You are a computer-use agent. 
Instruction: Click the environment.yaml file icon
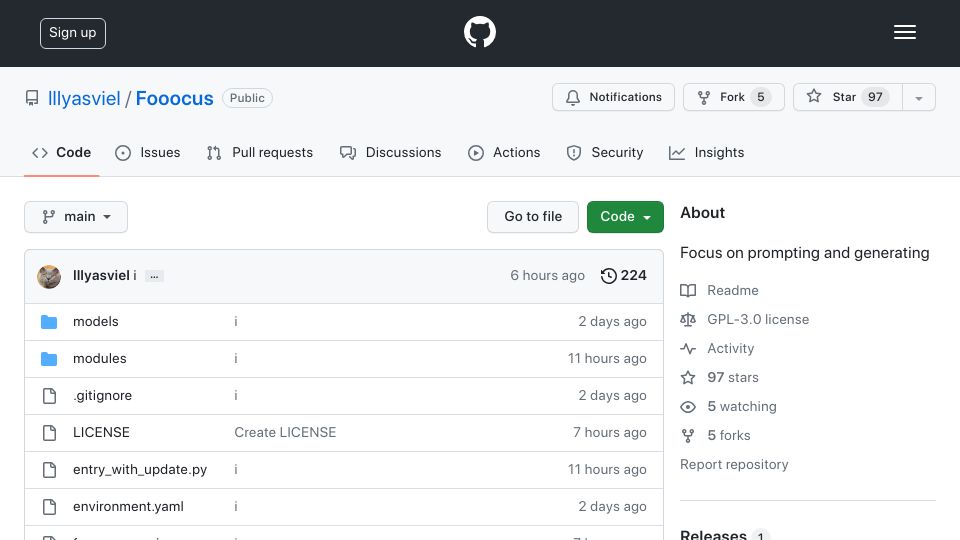point(50,507)
